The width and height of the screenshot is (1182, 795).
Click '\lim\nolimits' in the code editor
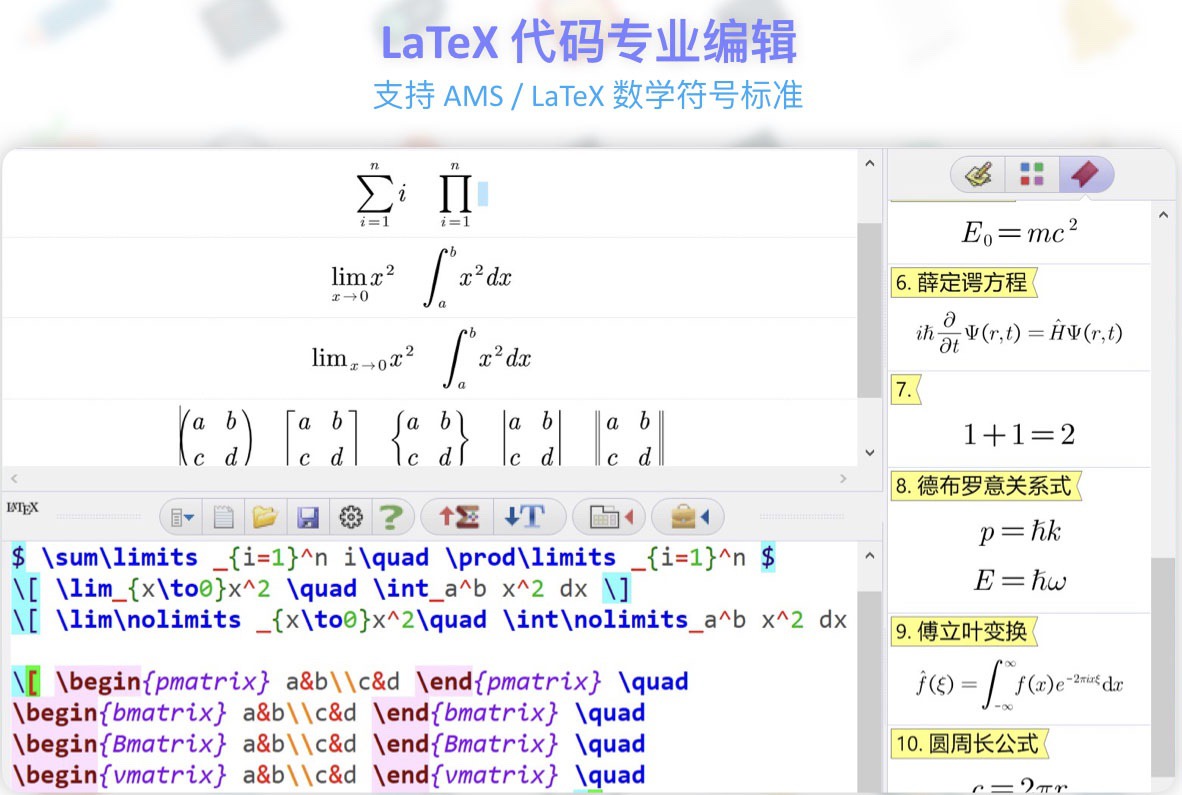pyautogui.click(x=149, y=620)
